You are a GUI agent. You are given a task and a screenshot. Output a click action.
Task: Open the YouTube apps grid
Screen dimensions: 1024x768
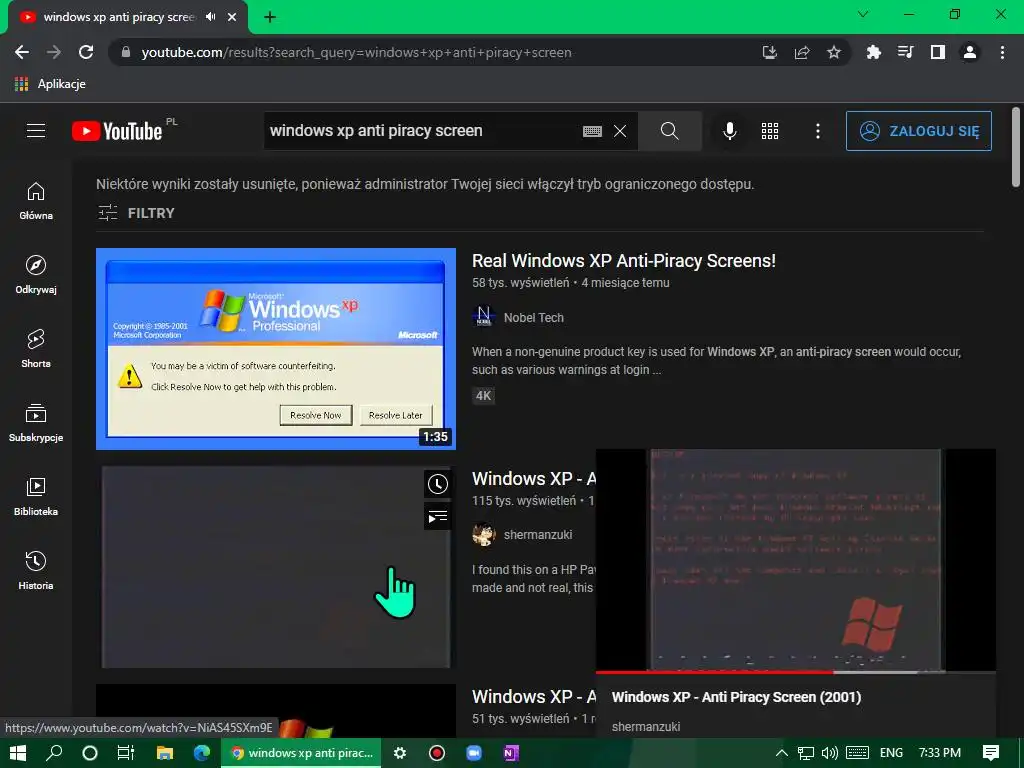(770, 131)
